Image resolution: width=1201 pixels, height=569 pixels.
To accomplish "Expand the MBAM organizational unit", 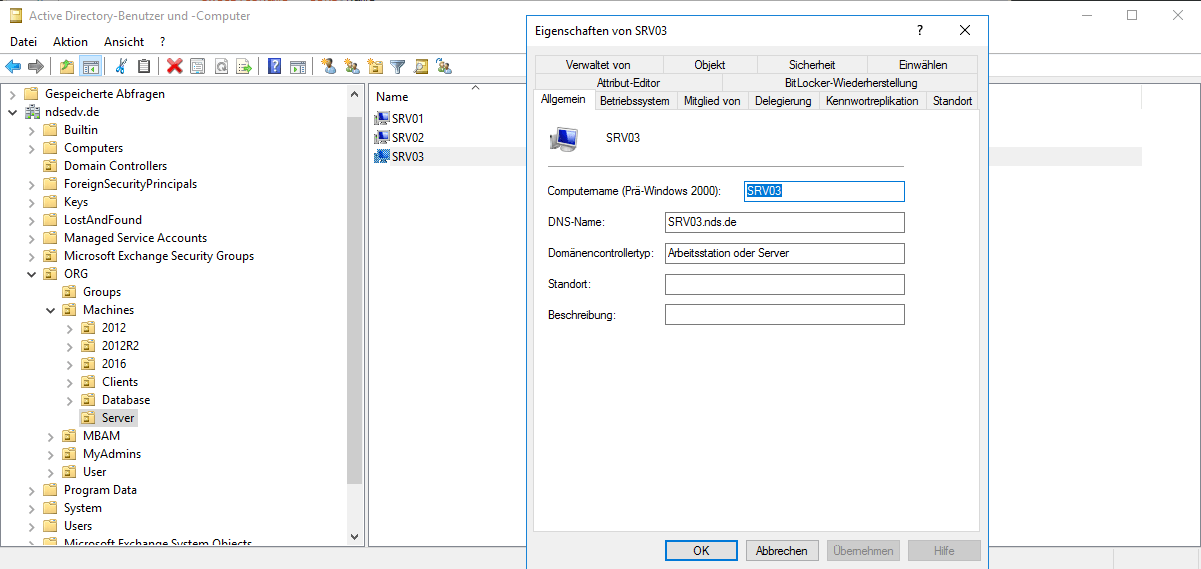I will (x=50, y=436).
